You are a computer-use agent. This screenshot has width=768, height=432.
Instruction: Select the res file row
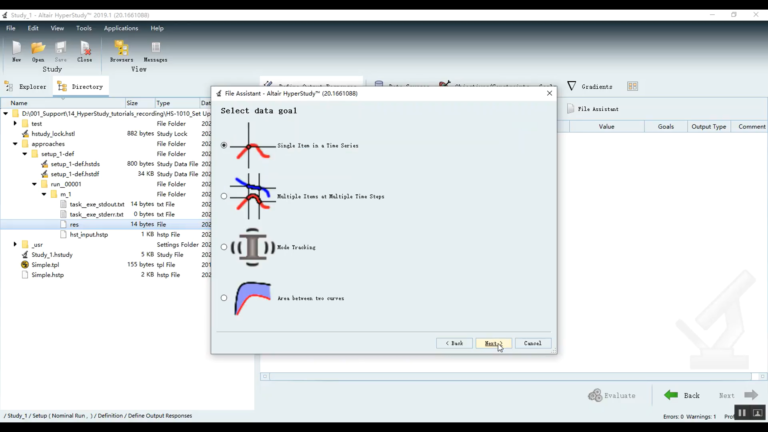point(105,224)
